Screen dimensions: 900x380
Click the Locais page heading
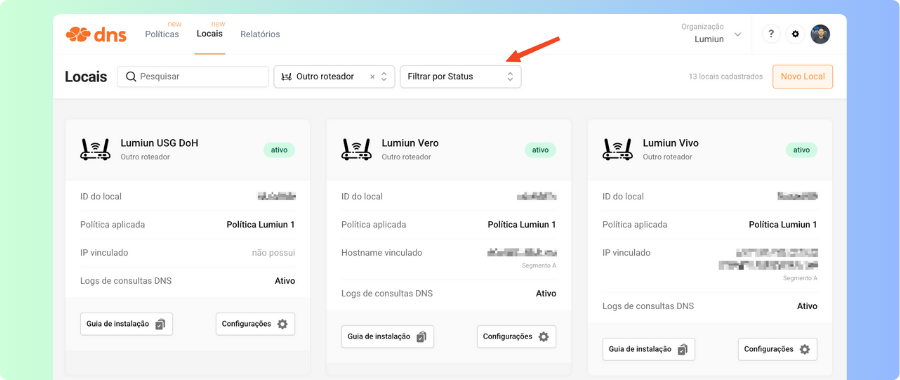coord(86,76)
